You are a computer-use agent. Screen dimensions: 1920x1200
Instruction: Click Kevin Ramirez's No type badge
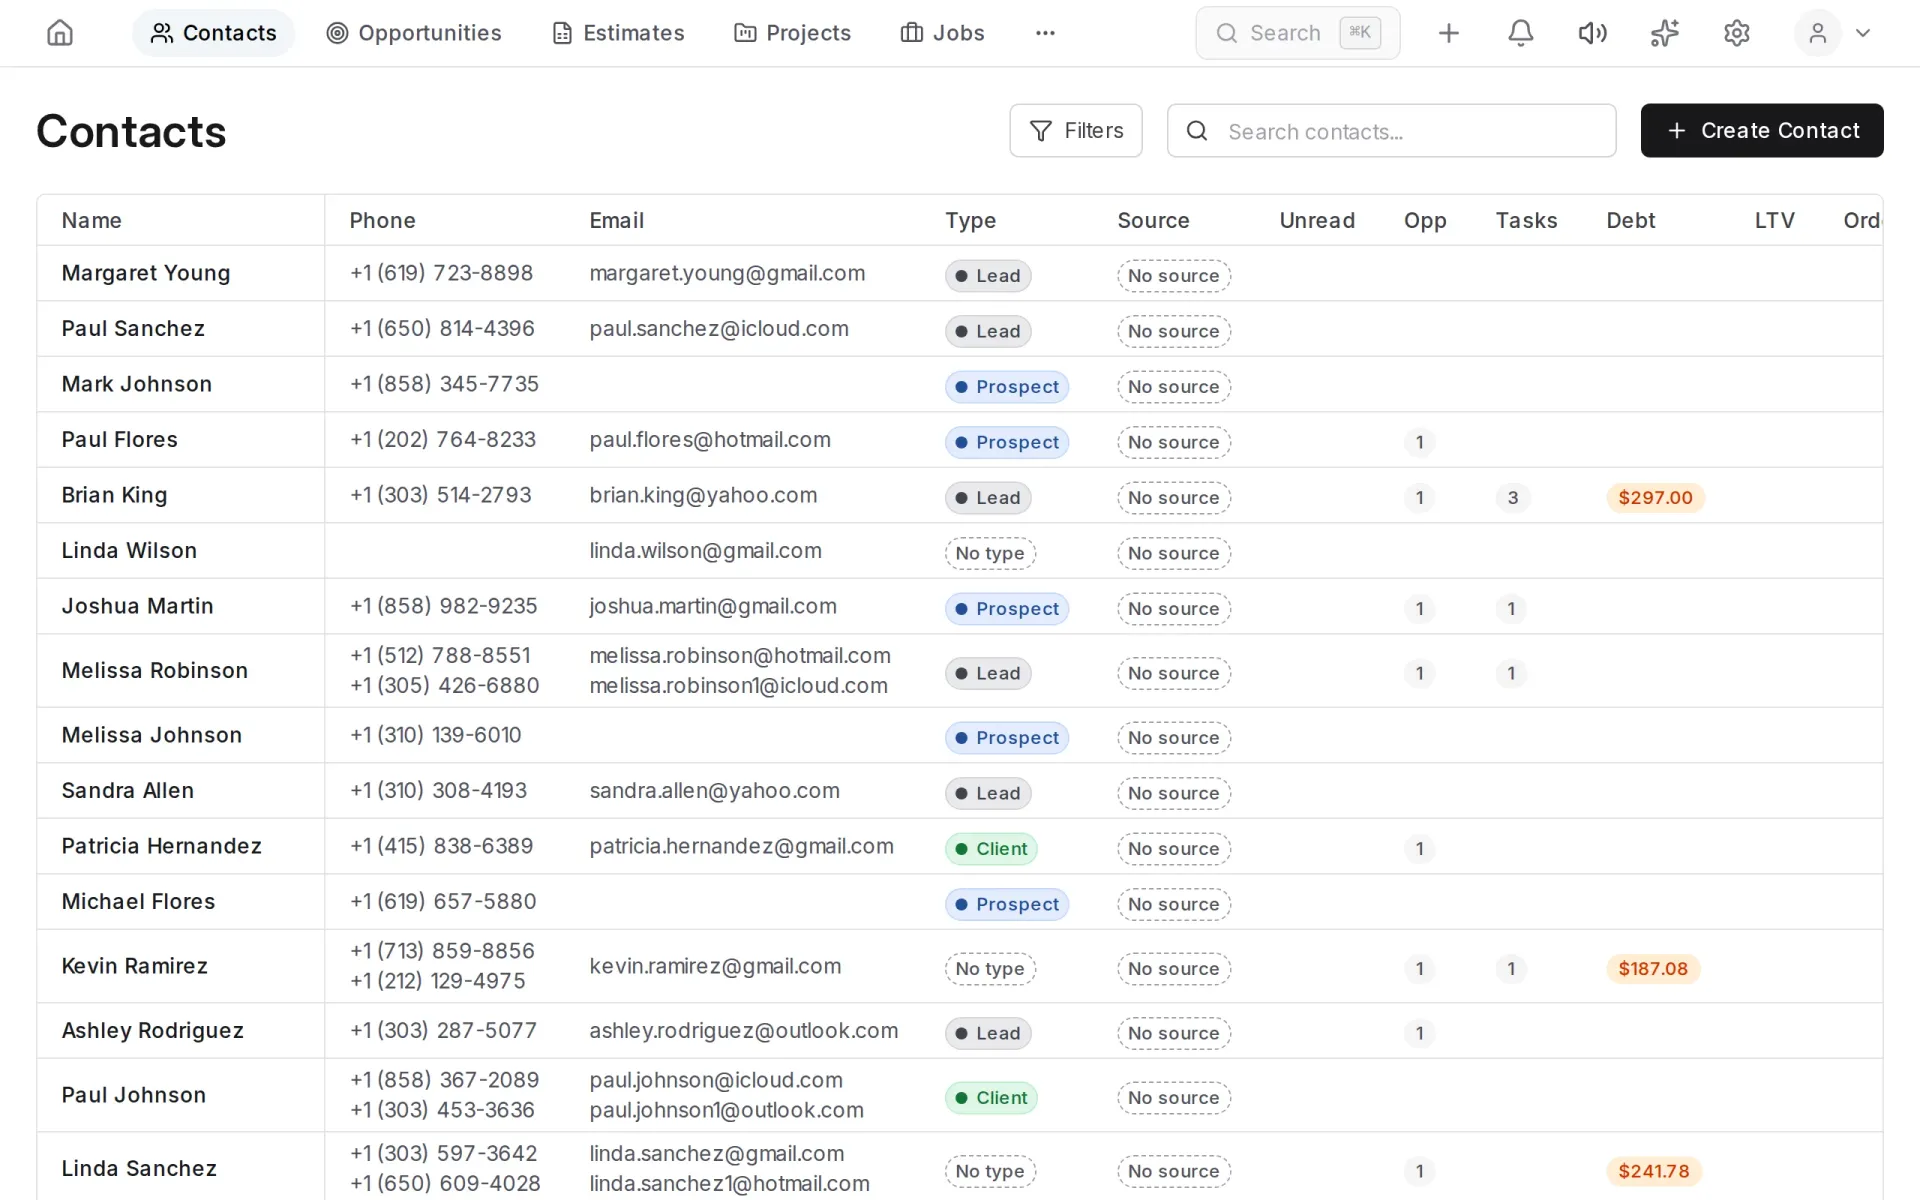[x=989, y=969]
